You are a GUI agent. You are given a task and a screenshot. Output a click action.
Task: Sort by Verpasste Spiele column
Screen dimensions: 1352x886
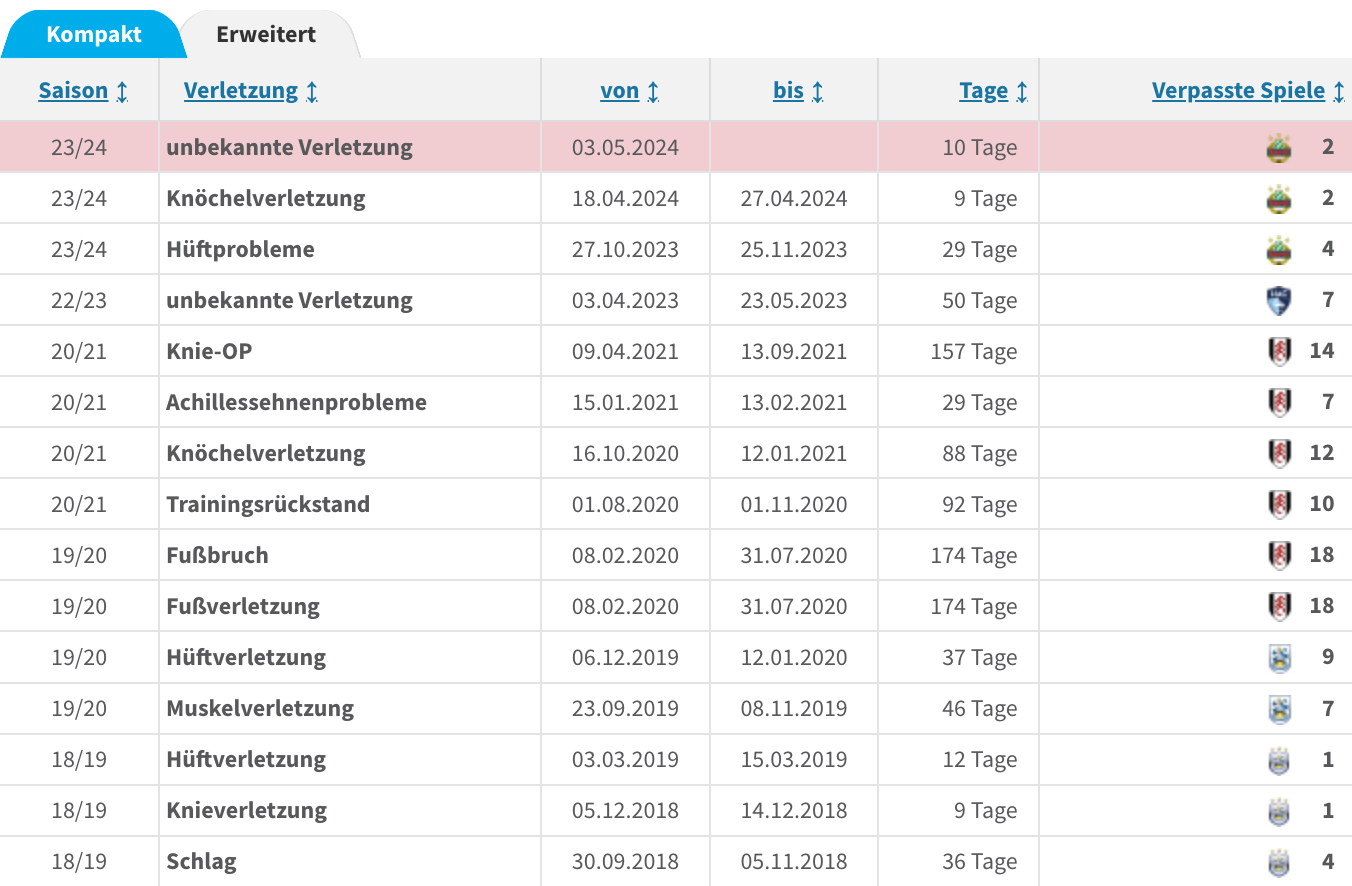pos(1248,91)
